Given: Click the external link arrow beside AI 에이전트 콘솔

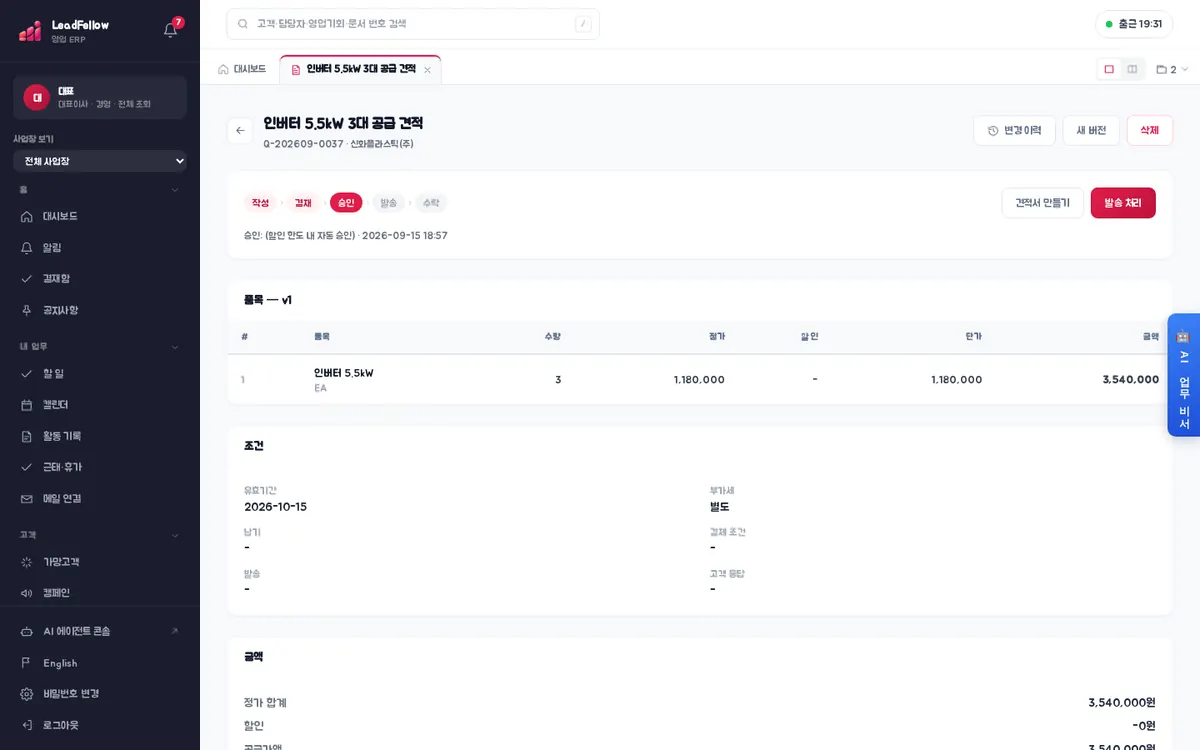Looking at the screenshot, I should pos(175,631).
